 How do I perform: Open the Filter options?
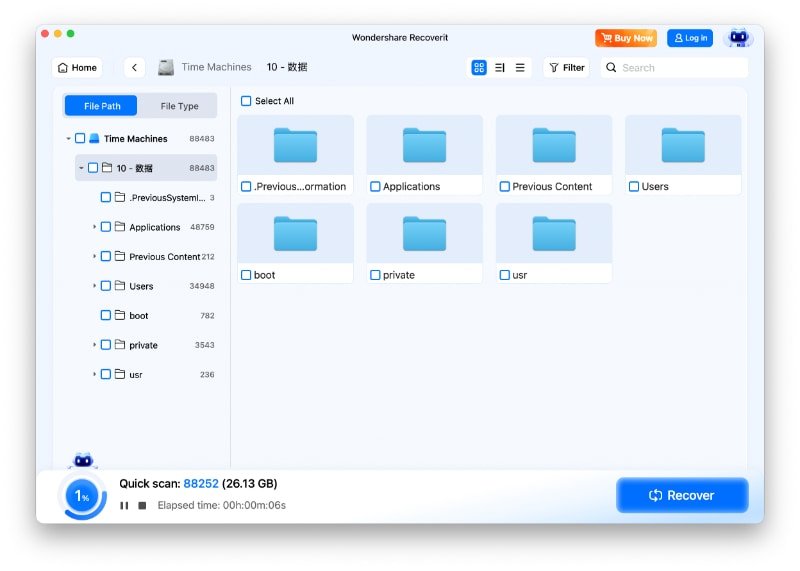[566, 67]
